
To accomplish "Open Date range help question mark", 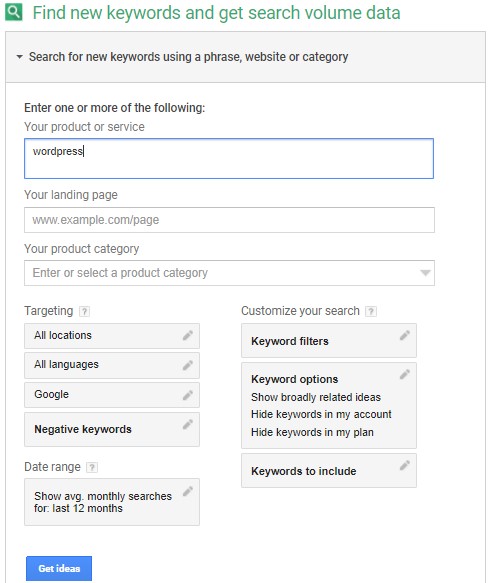I will tap(92, 467).
